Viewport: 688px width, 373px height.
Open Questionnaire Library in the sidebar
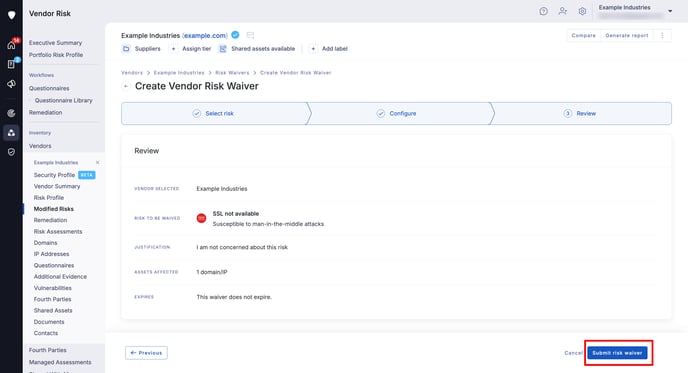[x=64, y=100]
